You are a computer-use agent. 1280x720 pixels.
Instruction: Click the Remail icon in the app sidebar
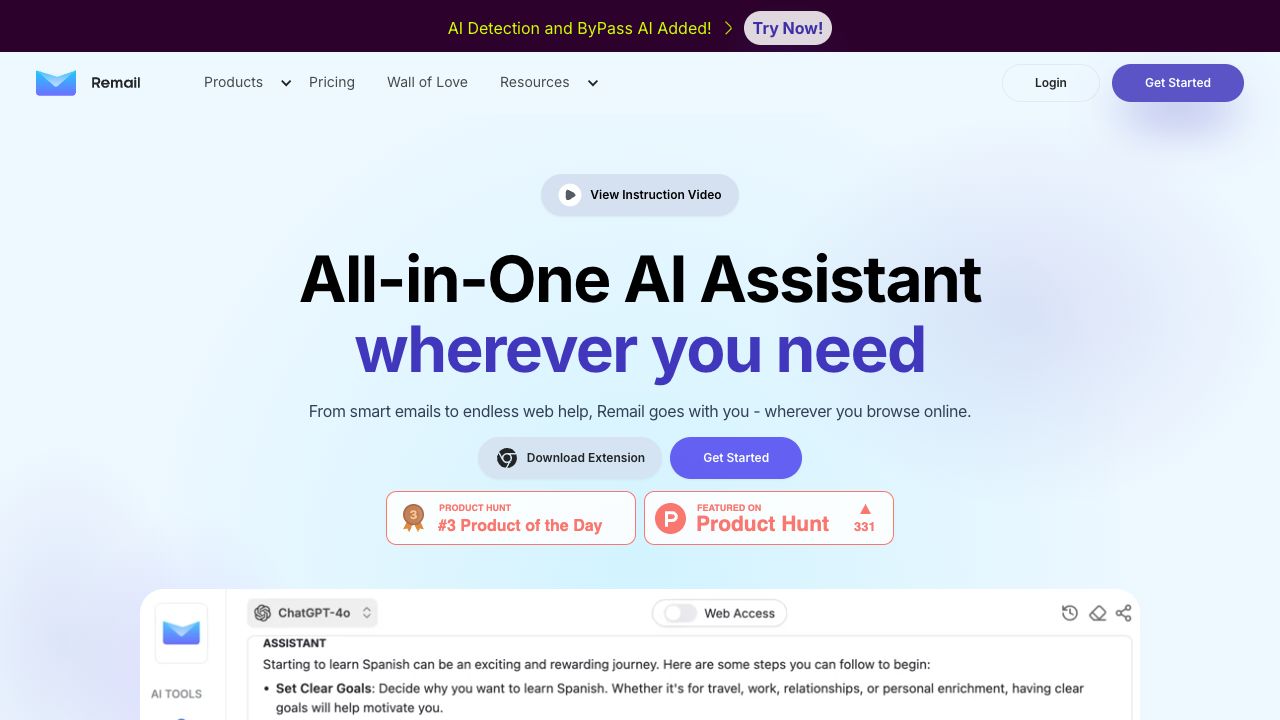tap(181, 632)
